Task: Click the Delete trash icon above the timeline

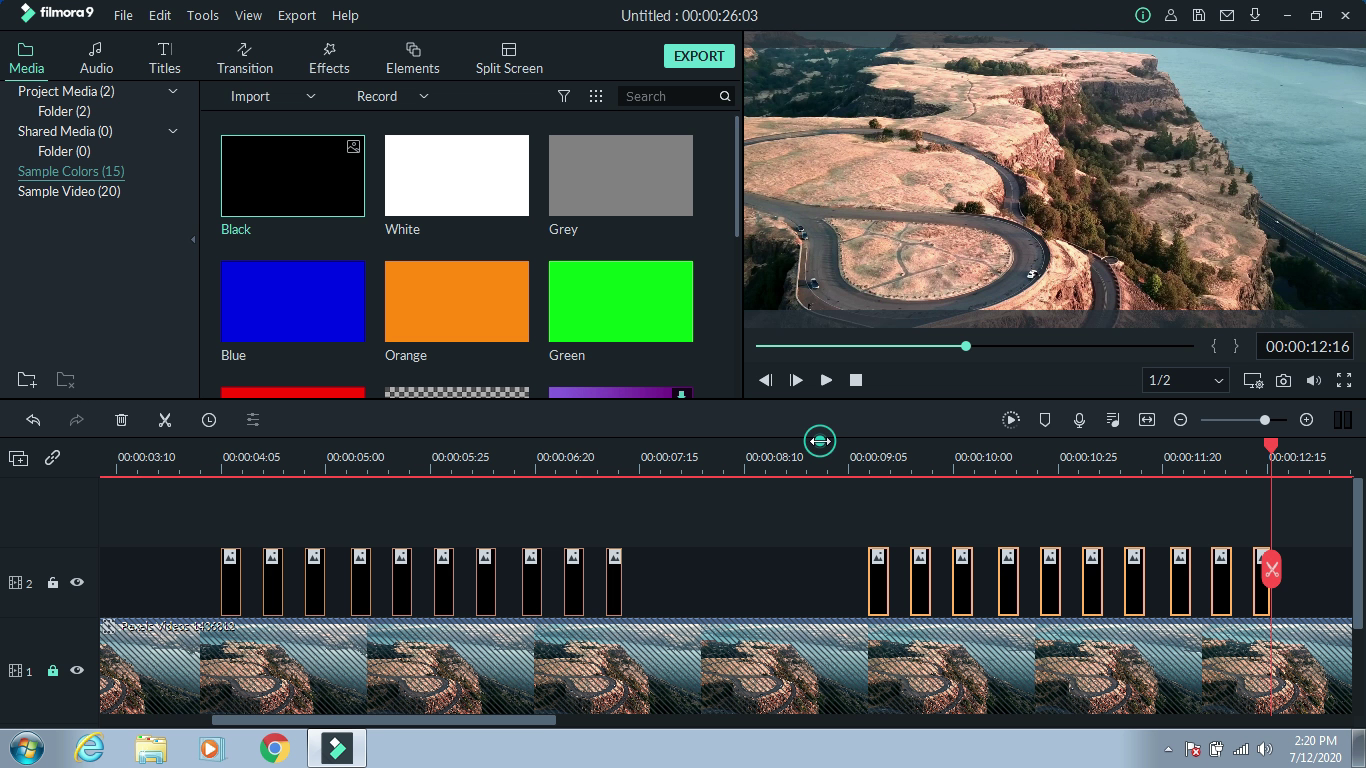Action: point(121,420)
